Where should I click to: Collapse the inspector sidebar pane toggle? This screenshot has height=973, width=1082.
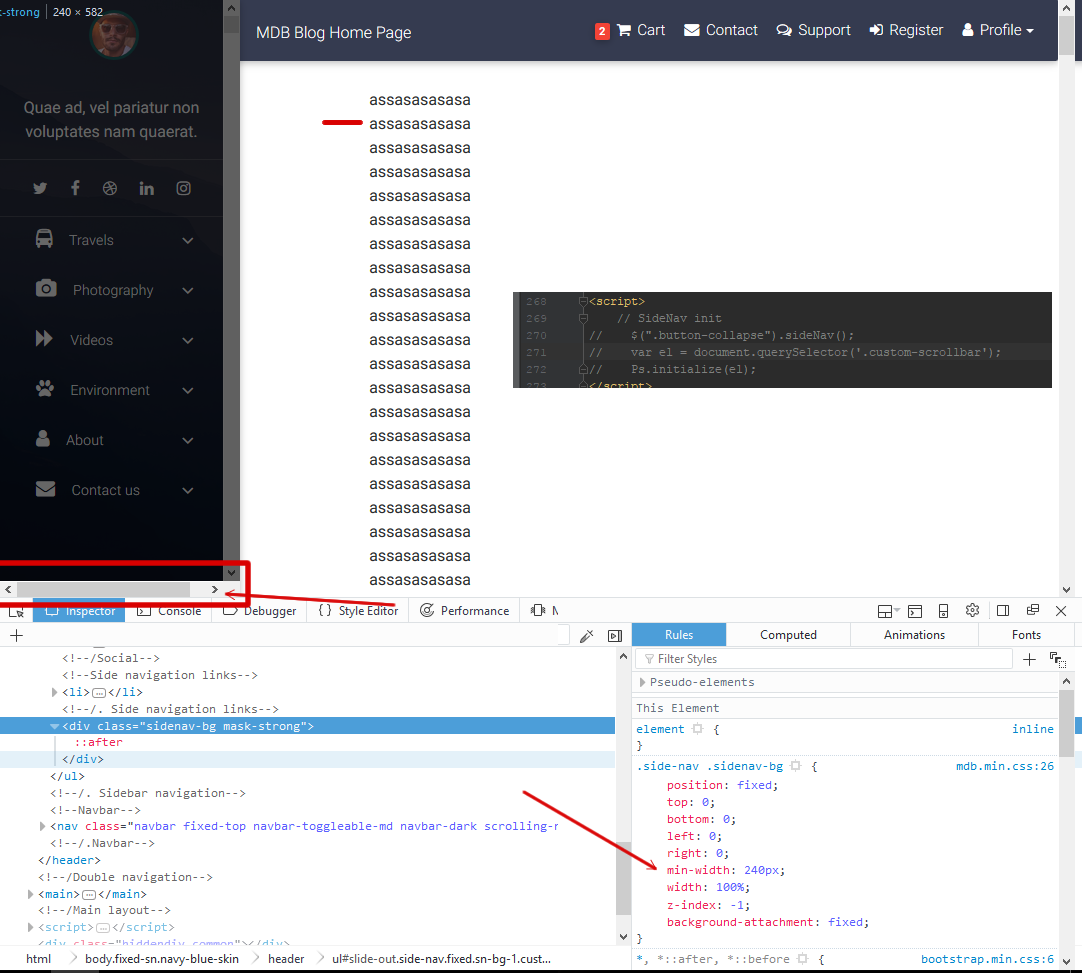(615, 636)
